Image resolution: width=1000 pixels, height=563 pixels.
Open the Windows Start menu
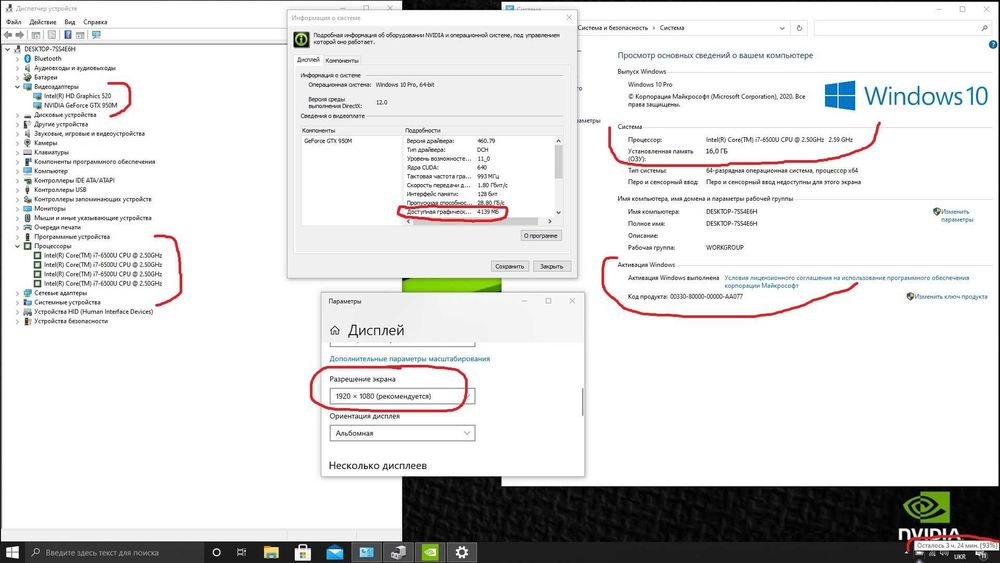tap(12, 552)
